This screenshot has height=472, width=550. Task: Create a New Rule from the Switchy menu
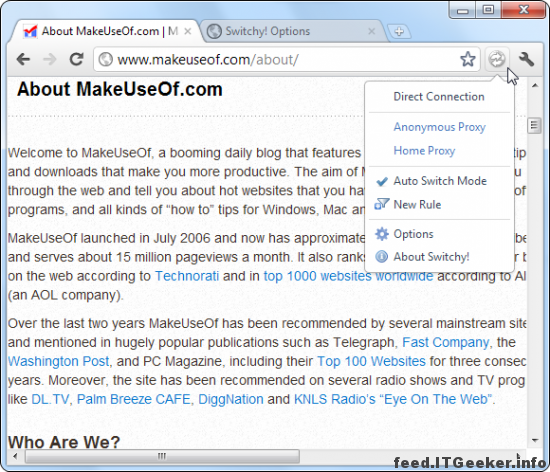tap(417, 204)
